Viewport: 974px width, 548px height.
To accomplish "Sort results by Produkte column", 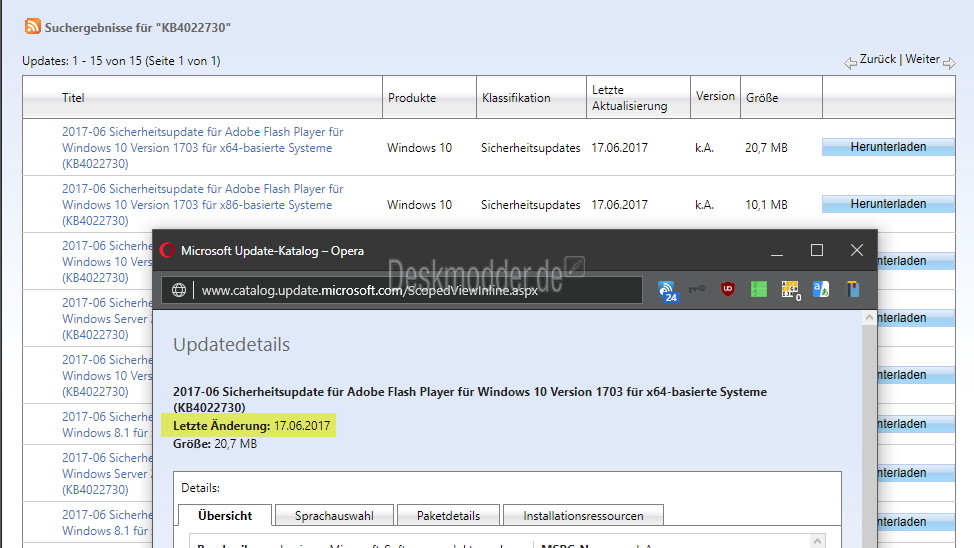I will [412, 98].
